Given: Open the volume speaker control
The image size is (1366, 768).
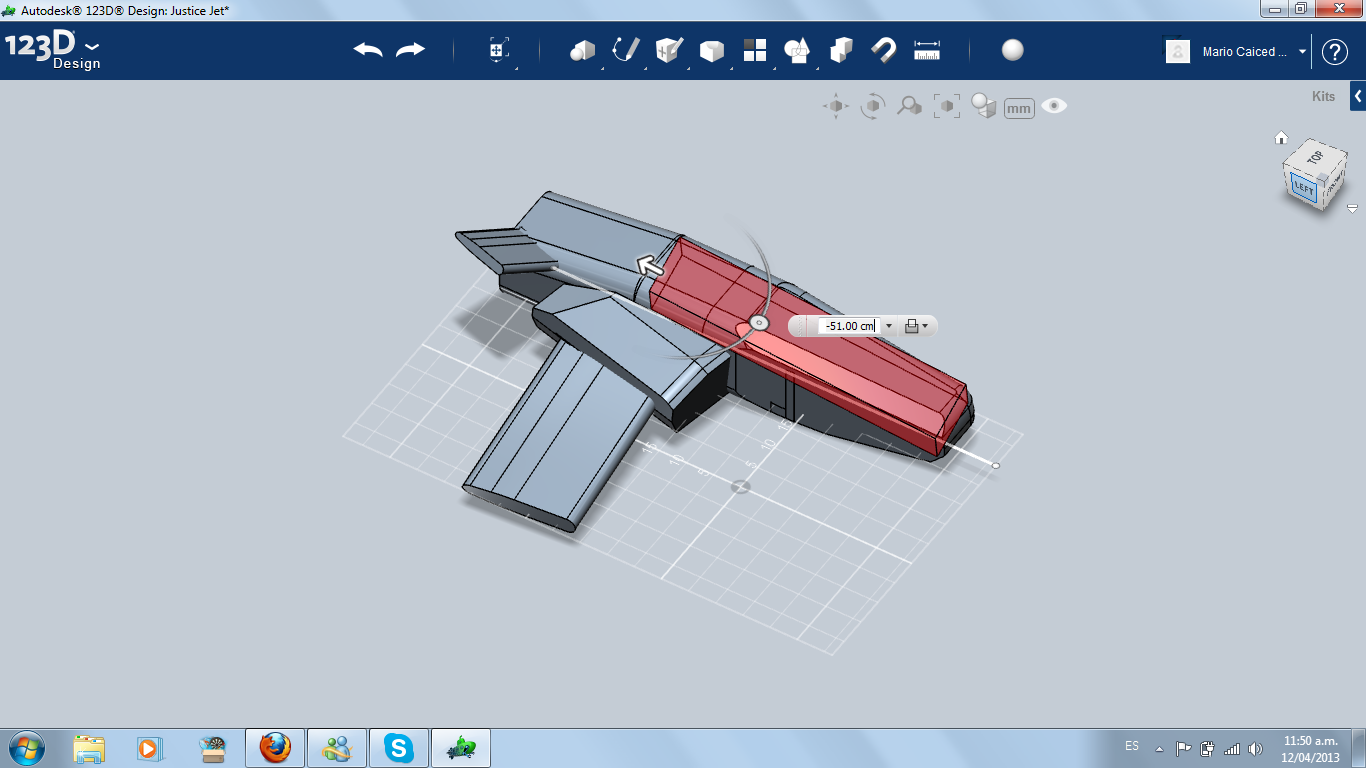Looking at the screenshot, I should (1254, 748).
